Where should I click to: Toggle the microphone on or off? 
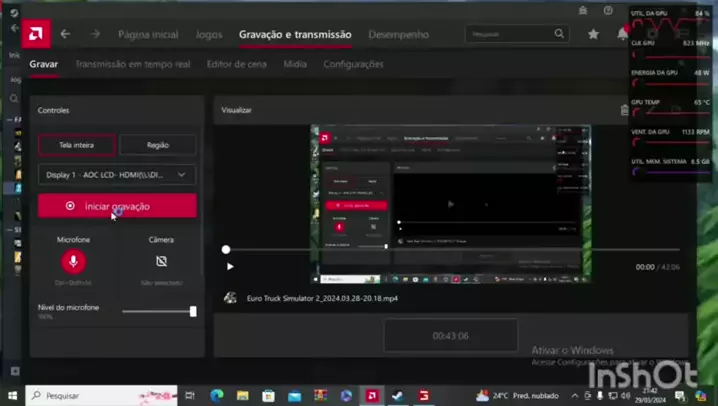click(x=73, y=262)
